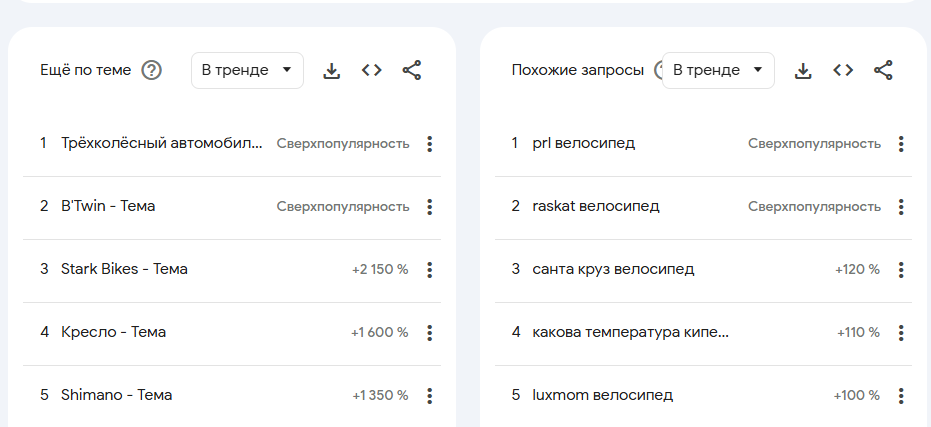Viewport: 931px width, 427px height.
Task: Open options menu for luxmom велосипед row
Action: coord(901,396)
